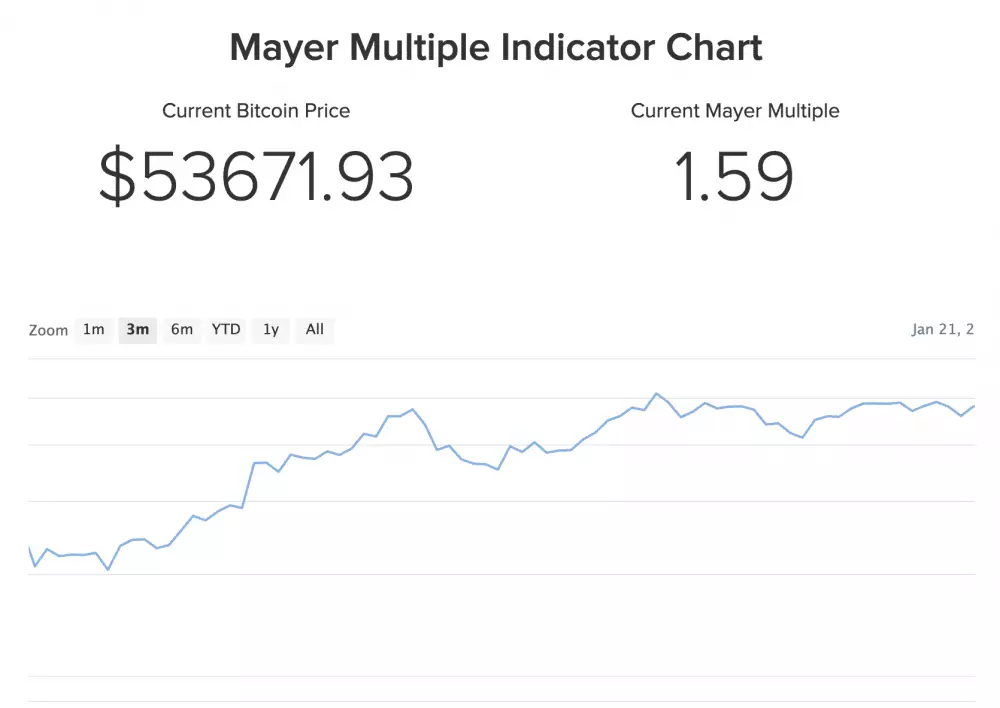The width and height of the screenshot is (1000, 708).
Task: Select the 3m zoom range
Action: [x=137, y=330]
